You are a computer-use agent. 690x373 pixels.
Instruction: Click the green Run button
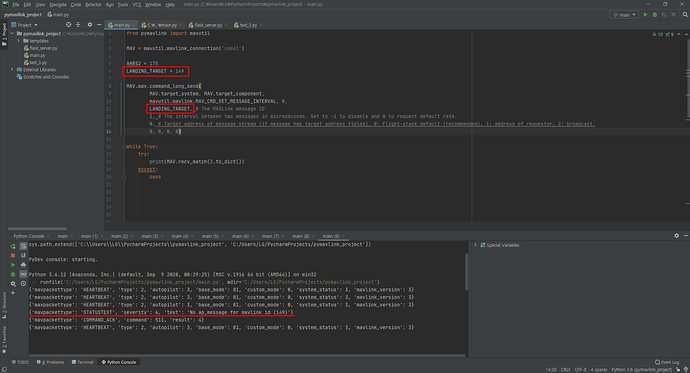coord(645,15)
